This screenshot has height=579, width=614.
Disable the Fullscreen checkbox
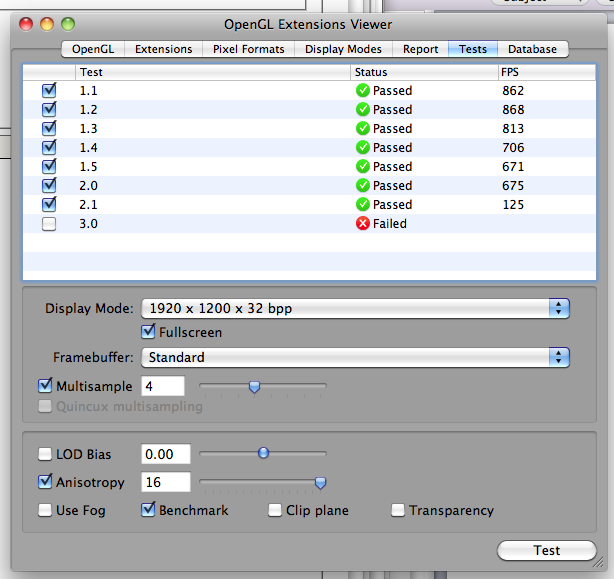(x=148, y=332)
